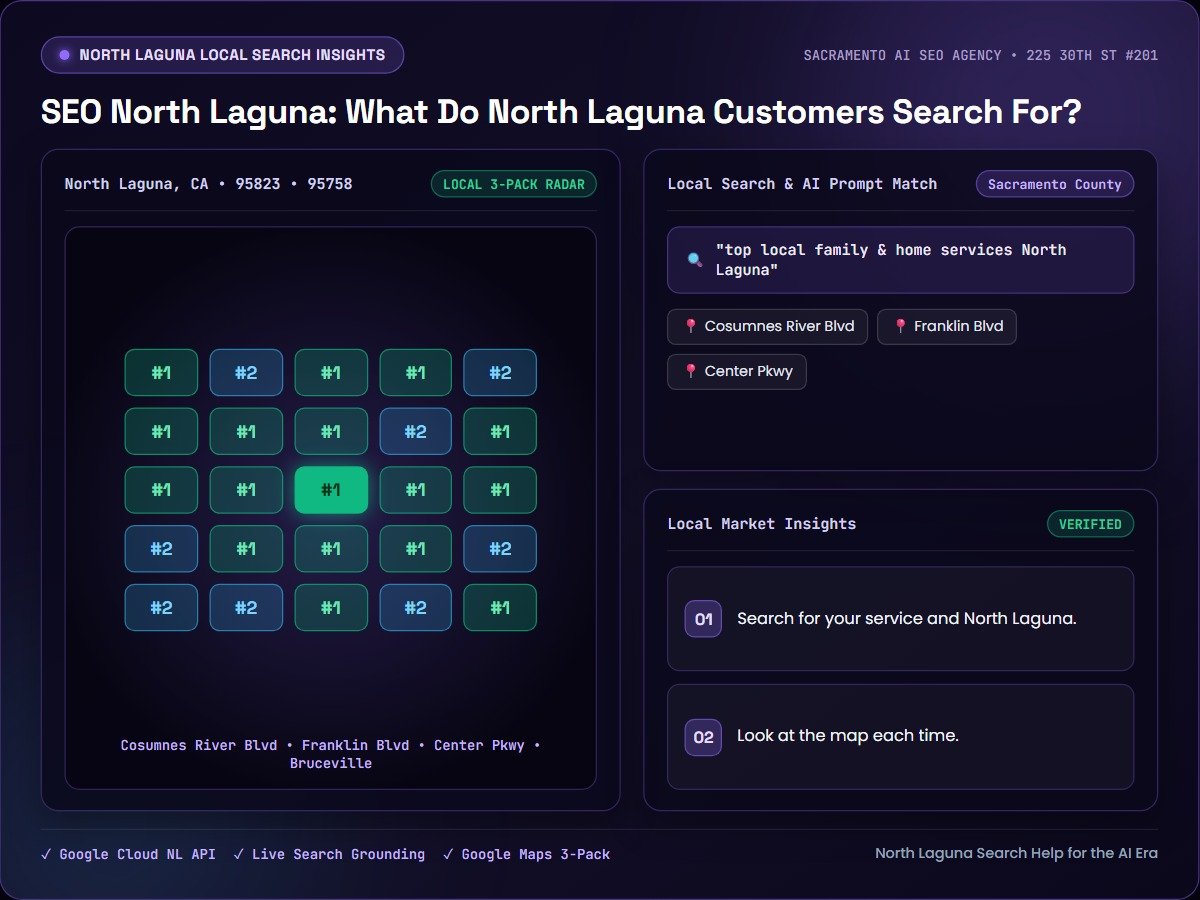Click 'North Laguna, CA • 95823 • 95758' text
This screenshot has height=900, width=1200.
pos(208,184)
